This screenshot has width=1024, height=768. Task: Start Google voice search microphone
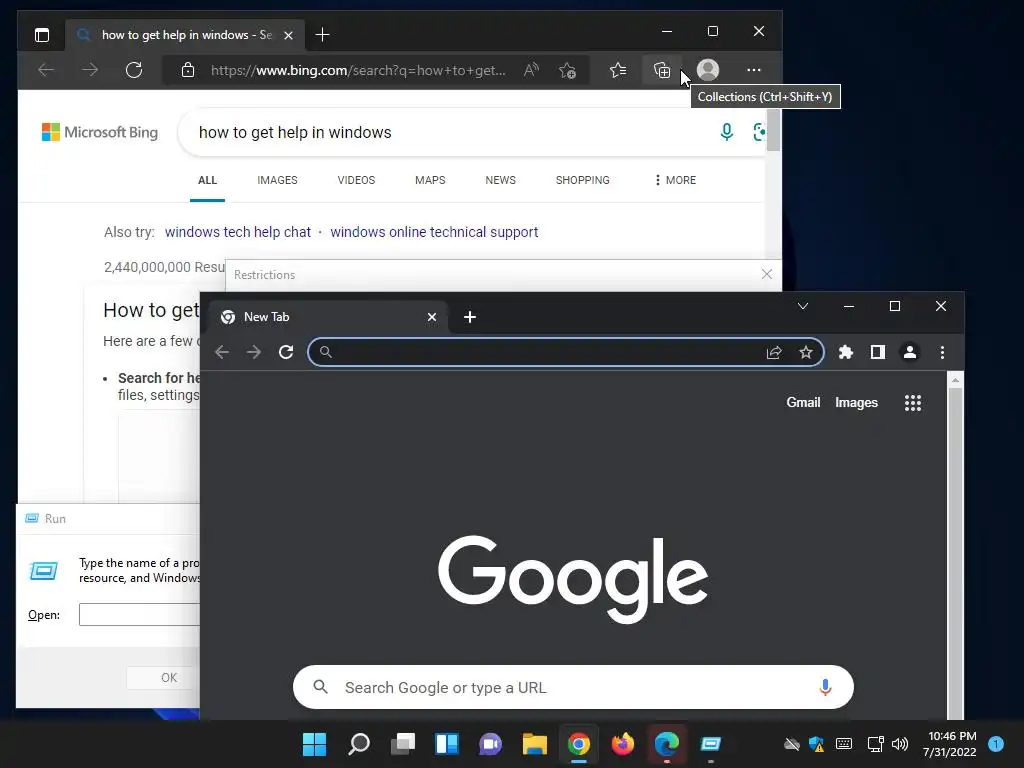pos(825,687)
